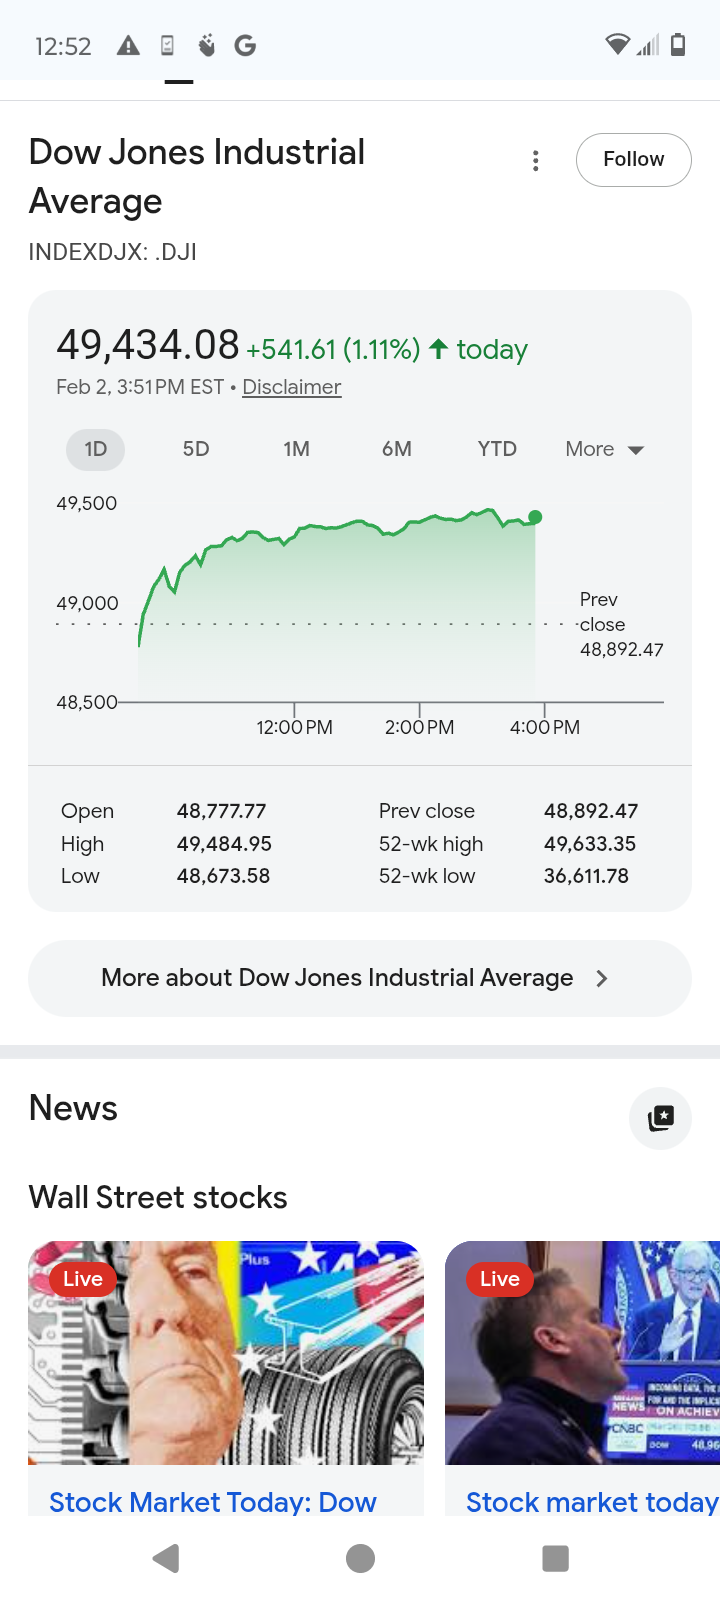Select the 1D chart range

point(96,449)
